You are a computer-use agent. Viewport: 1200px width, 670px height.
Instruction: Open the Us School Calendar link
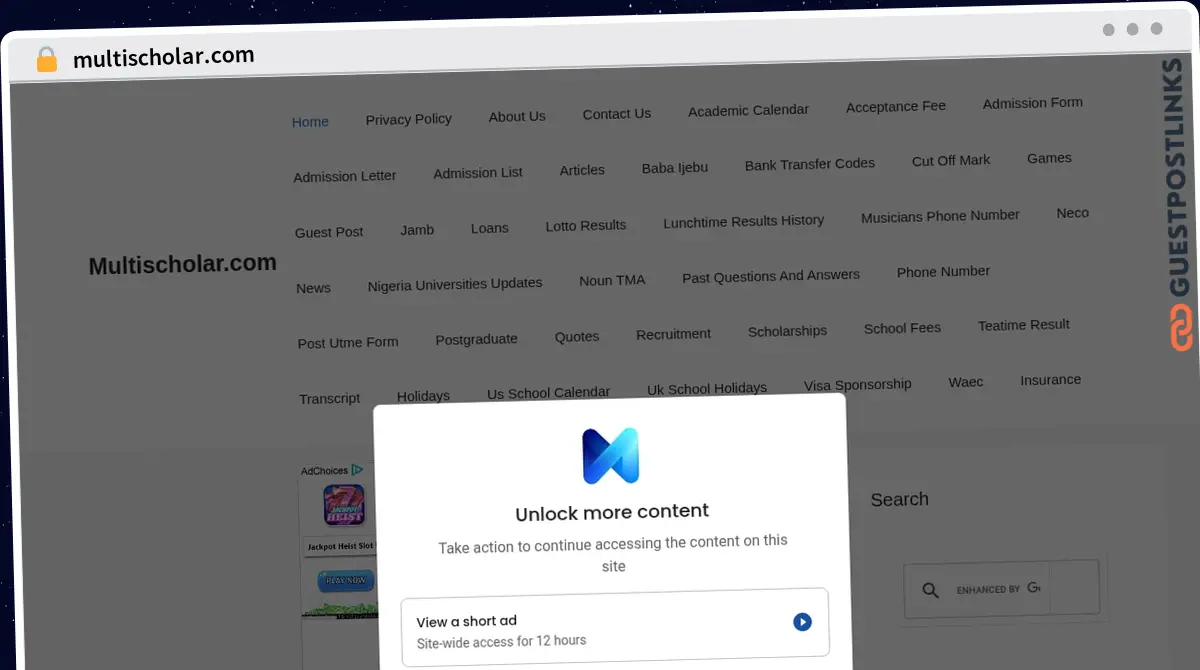(x=548, y=393)
